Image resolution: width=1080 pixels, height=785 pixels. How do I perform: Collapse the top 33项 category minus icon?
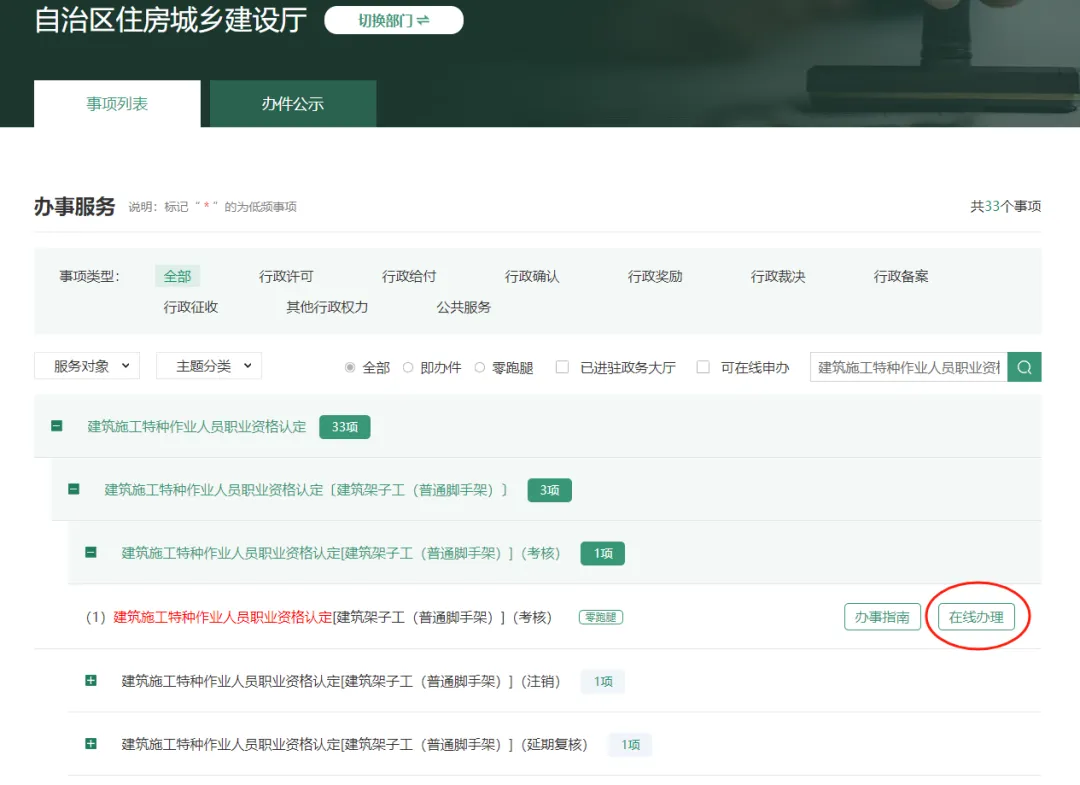pos(56,426)
